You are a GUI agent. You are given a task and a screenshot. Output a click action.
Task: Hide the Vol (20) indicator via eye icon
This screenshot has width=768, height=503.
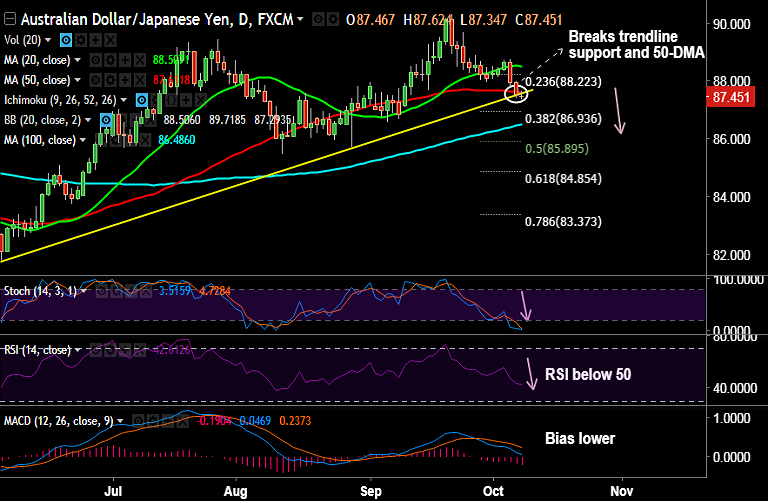[x=66, y=40]
